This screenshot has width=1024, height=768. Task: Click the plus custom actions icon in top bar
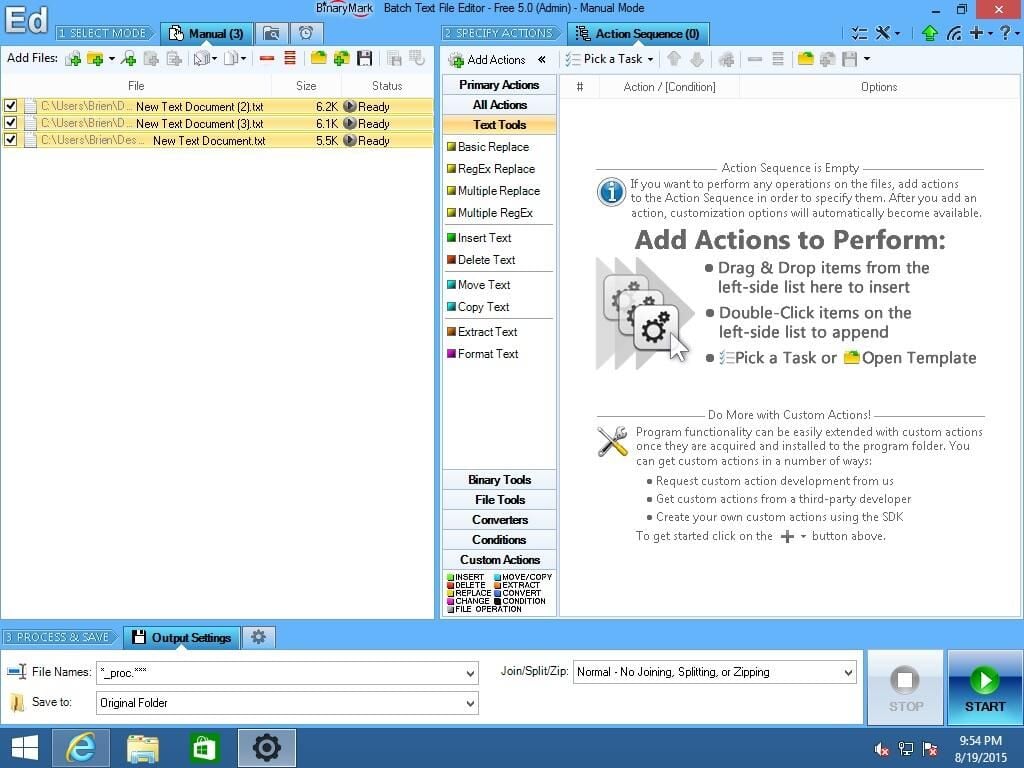[x=977, y=33]
